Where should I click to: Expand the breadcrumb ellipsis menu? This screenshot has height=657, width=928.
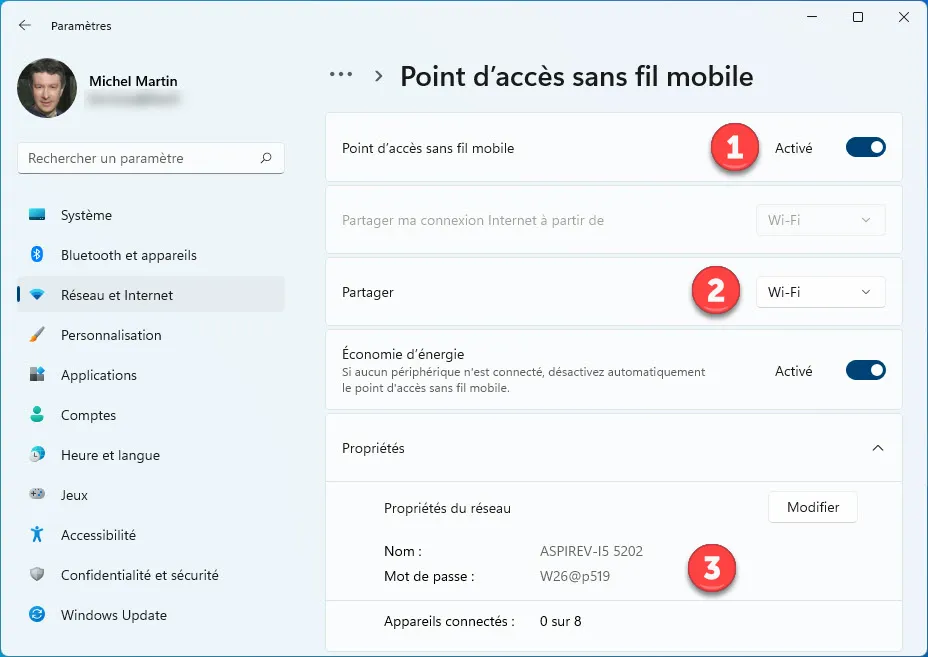coord(341,75)
